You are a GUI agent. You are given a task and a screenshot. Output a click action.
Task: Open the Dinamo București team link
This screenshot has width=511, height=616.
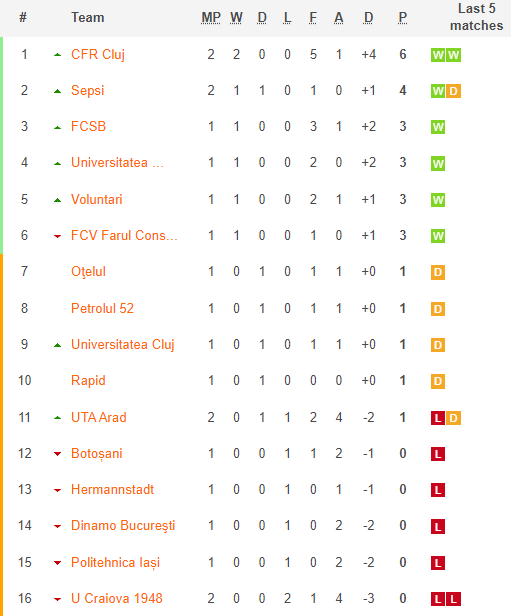(x=123, y=526)
